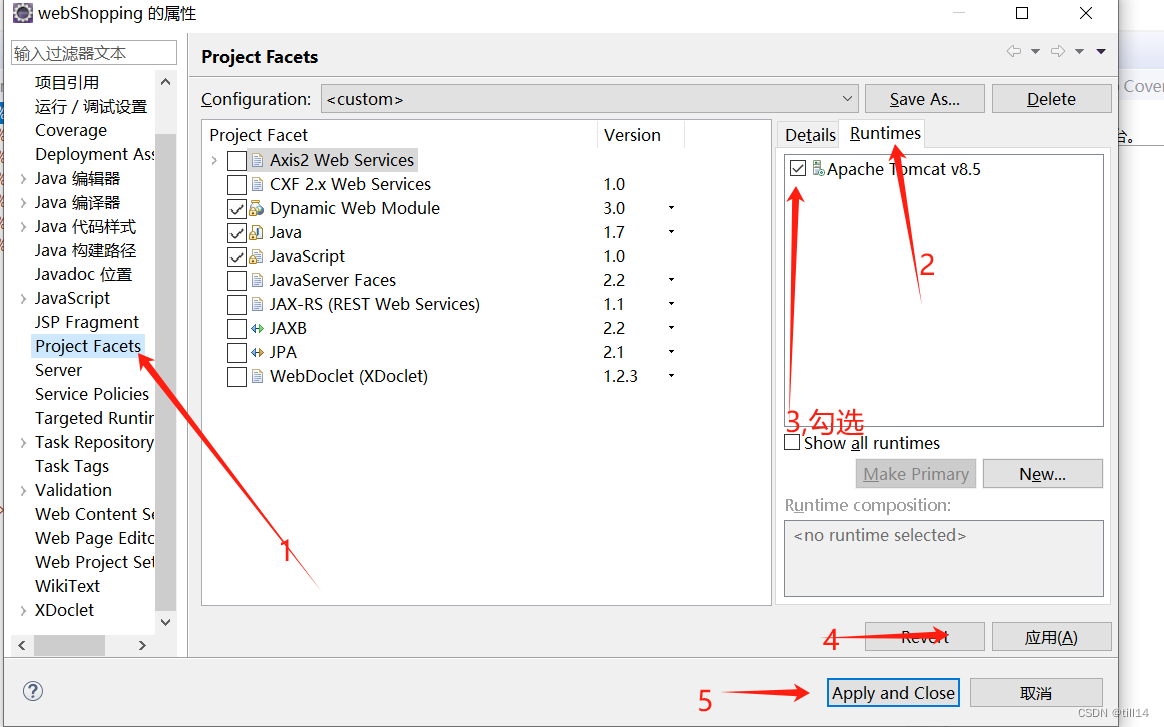
Task: Open the view menu triangle at top right
Action: [x=1099, y=52]
